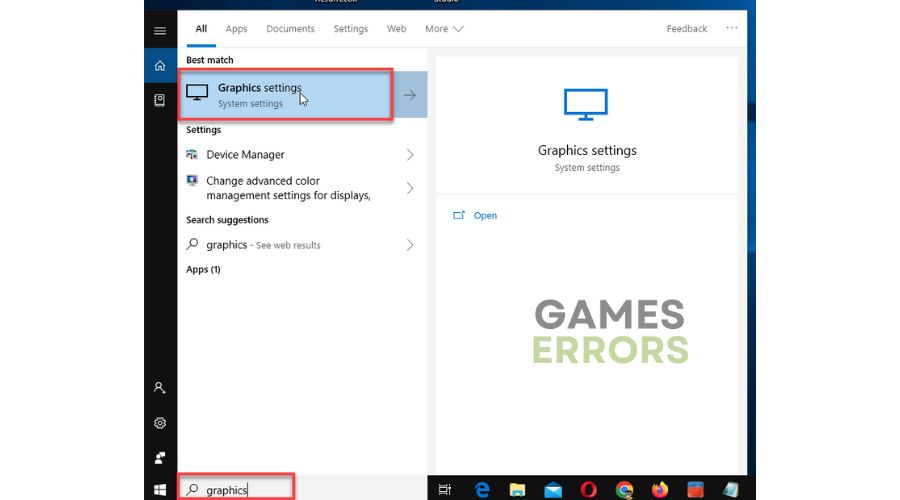Image resolution: width=900 pixels, height=500 pixels.
Task: Click Graphics settings title in preview pane
Action: point(587,150)
